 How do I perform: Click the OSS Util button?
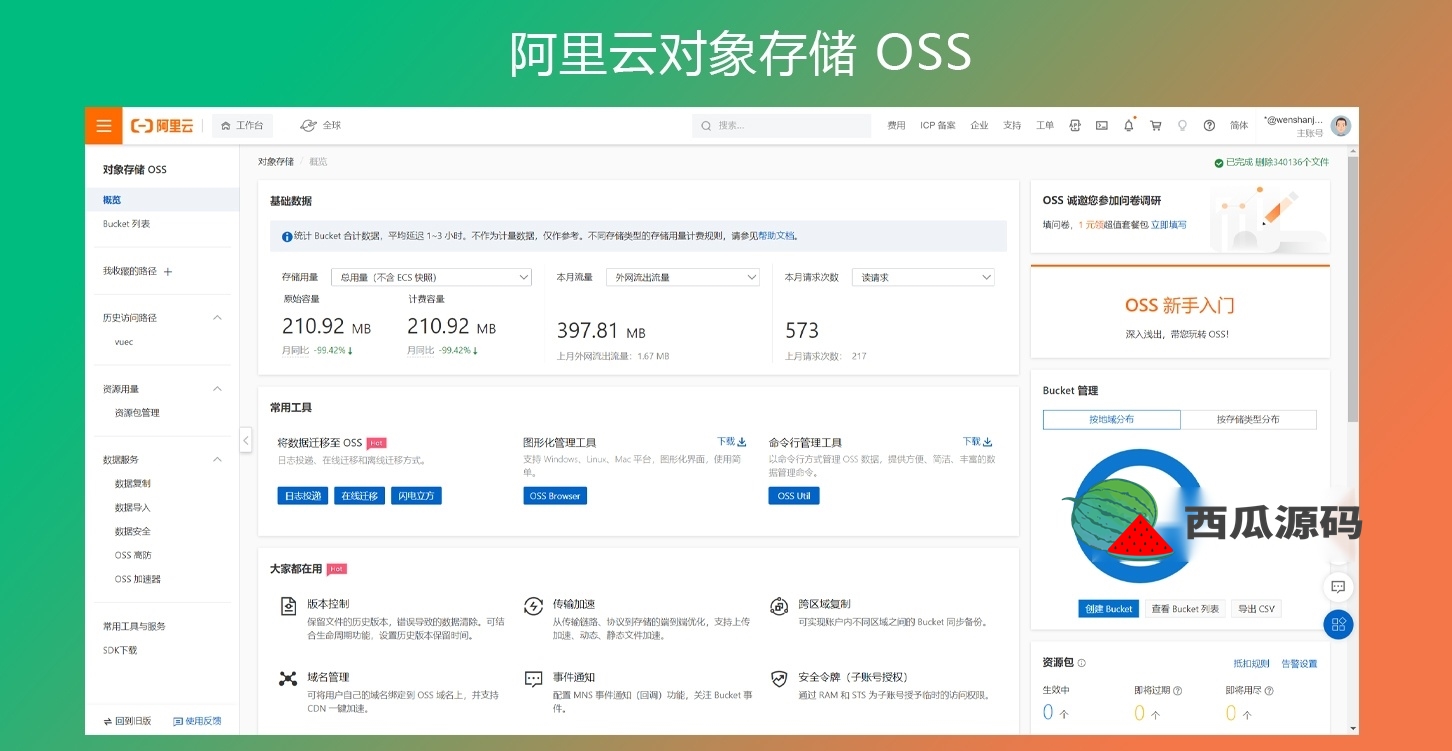pyautogui.click(x=794, y=496)
